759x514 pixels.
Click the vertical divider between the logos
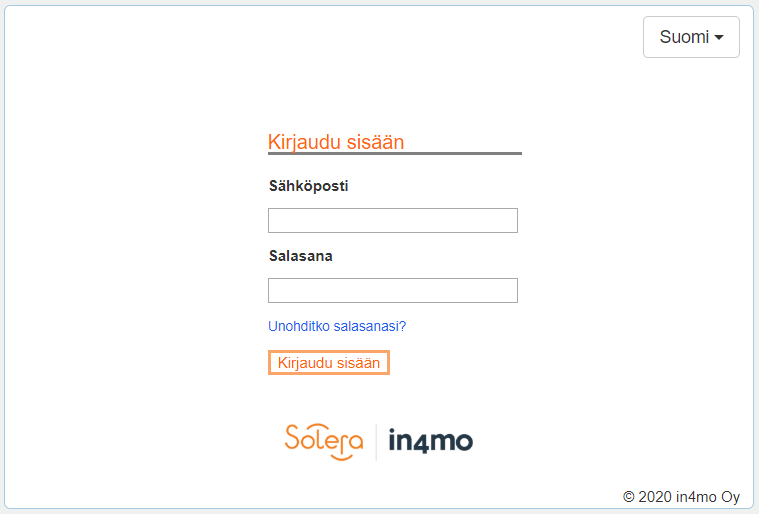[x=375, y=441]
